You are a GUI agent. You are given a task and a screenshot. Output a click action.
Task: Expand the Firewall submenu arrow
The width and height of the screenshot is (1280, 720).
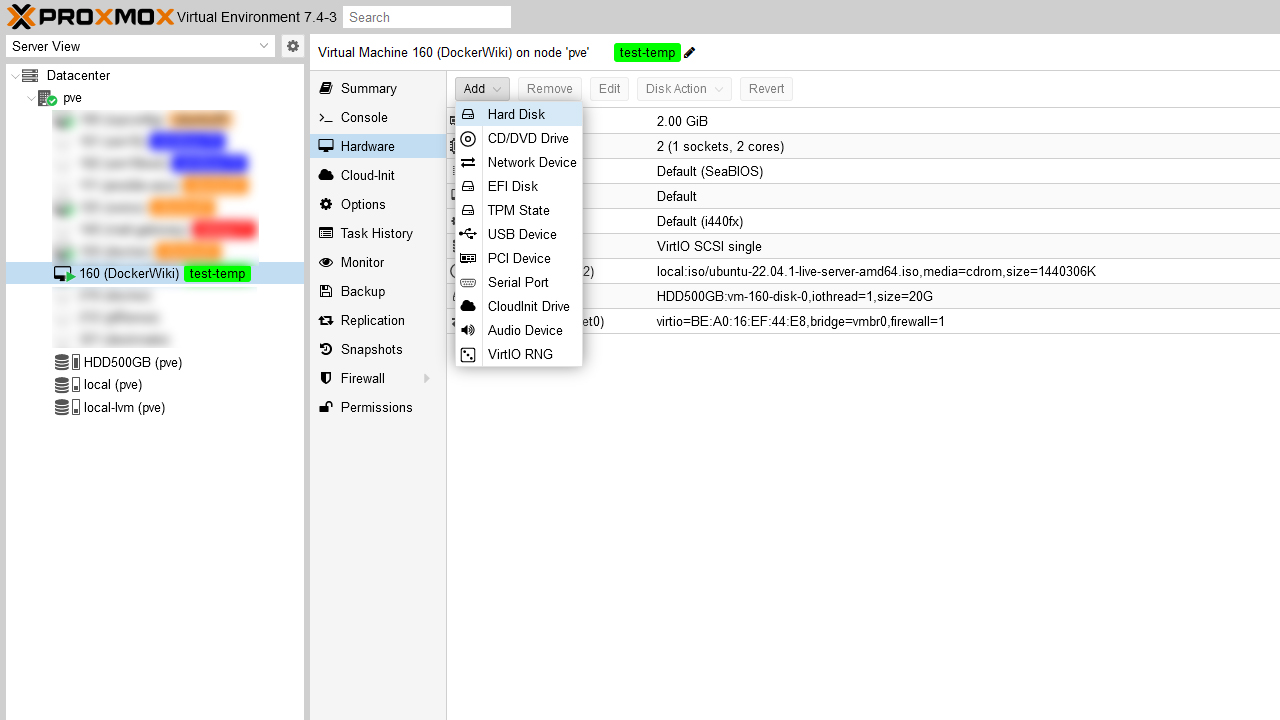point(427,378)
